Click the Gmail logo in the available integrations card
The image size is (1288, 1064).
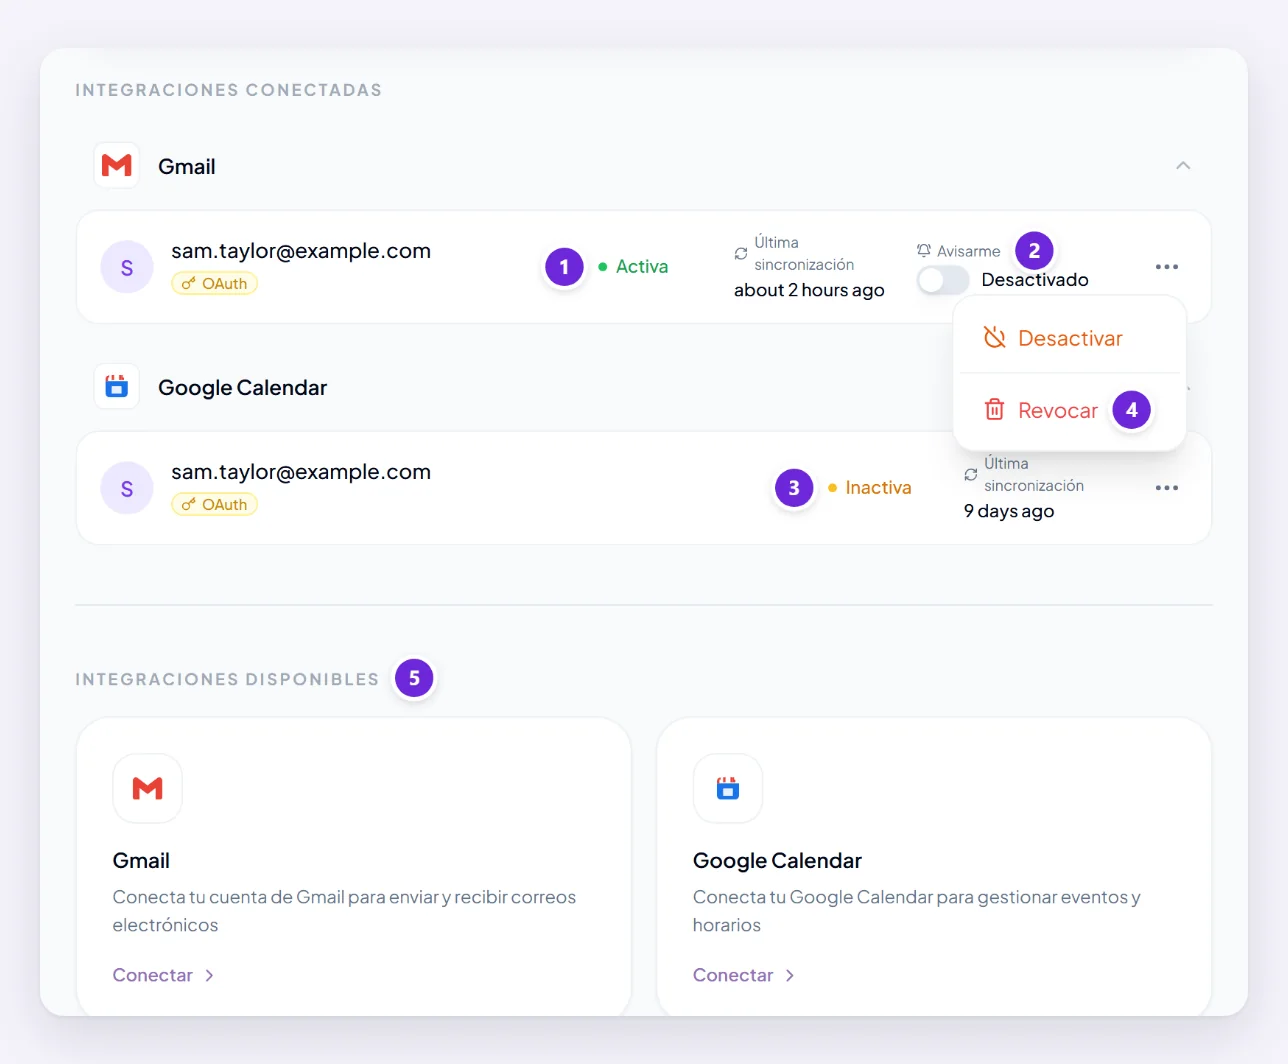pos(148,788)
